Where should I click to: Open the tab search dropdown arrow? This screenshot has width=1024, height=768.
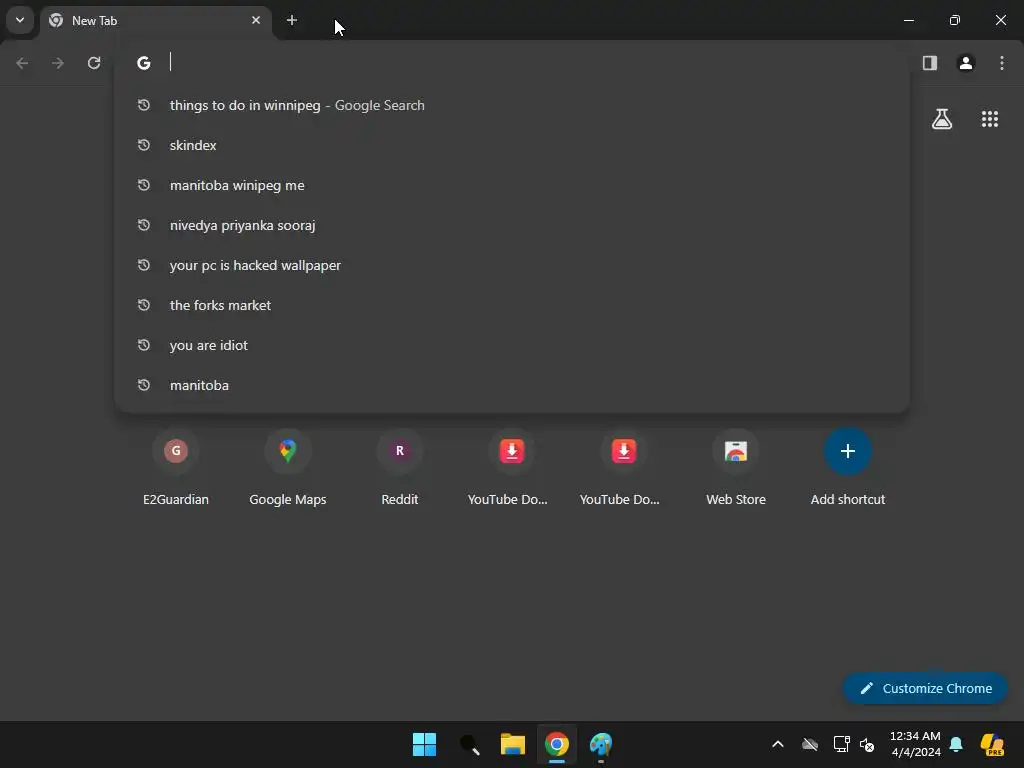pyautogui.click(x=20, y=20)
